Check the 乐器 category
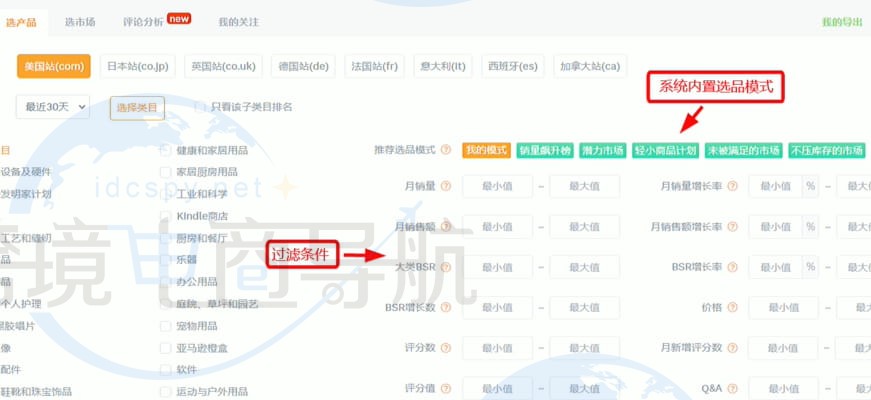Image resolution: width=871 pixels, height=400 pixels. [x=165, y=259]
